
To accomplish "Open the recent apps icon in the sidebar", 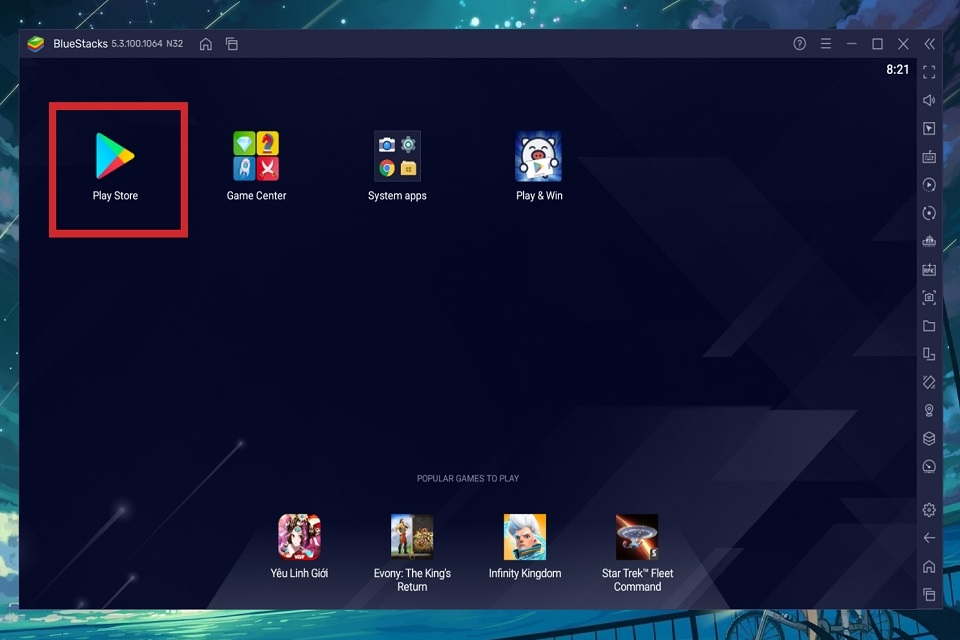I will click(929, 594).
